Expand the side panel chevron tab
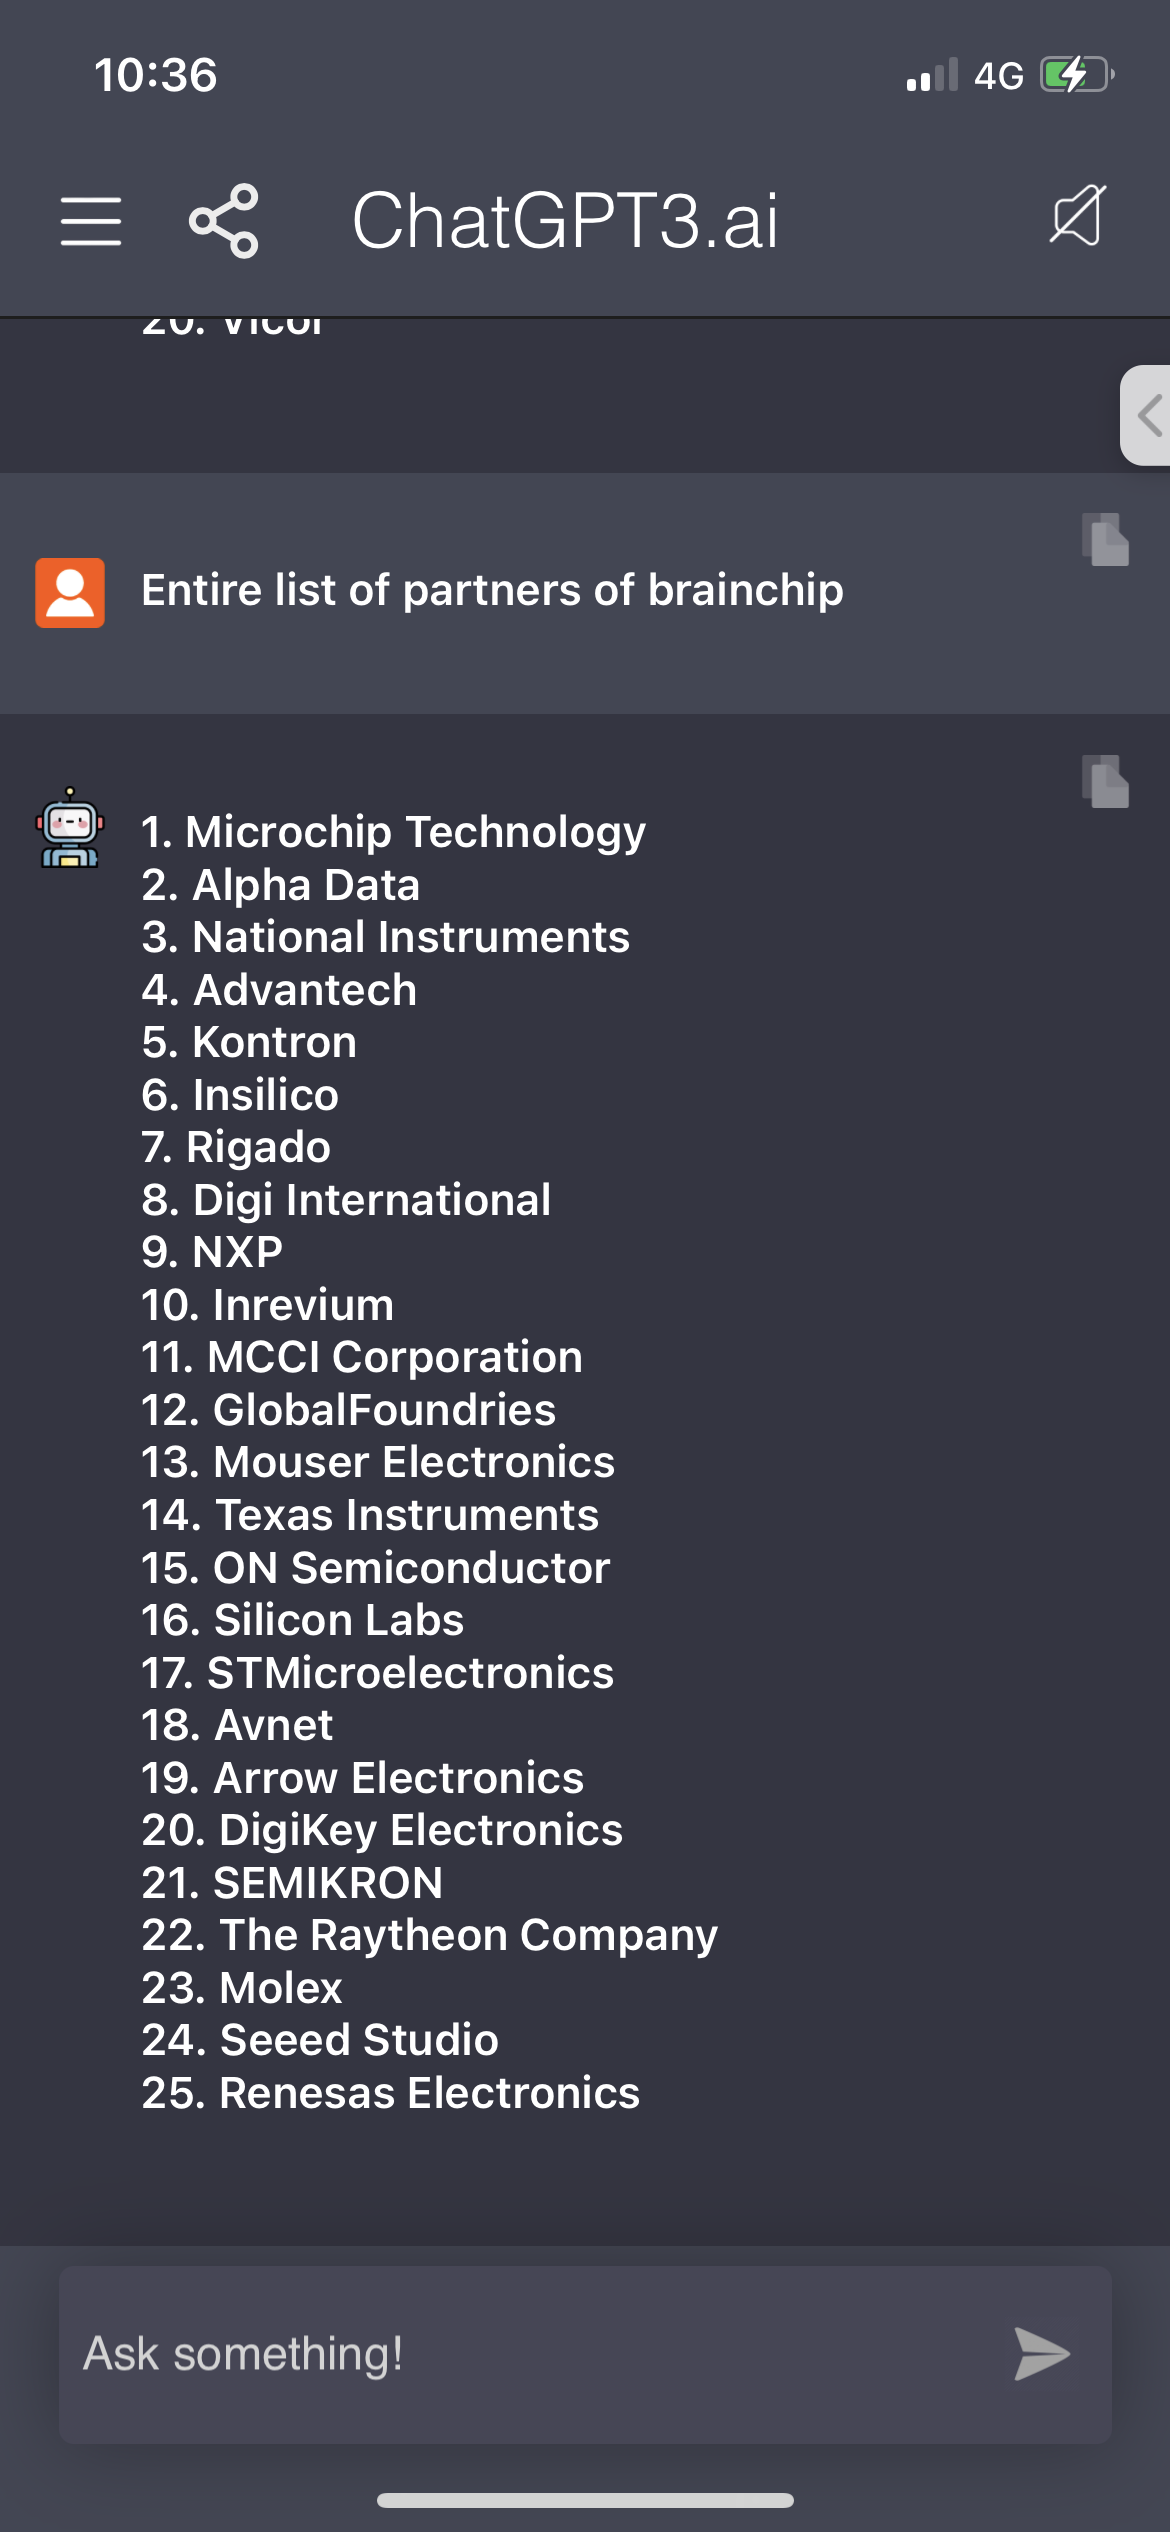Viewport: 1170px width, 2532px height. 1146,415
